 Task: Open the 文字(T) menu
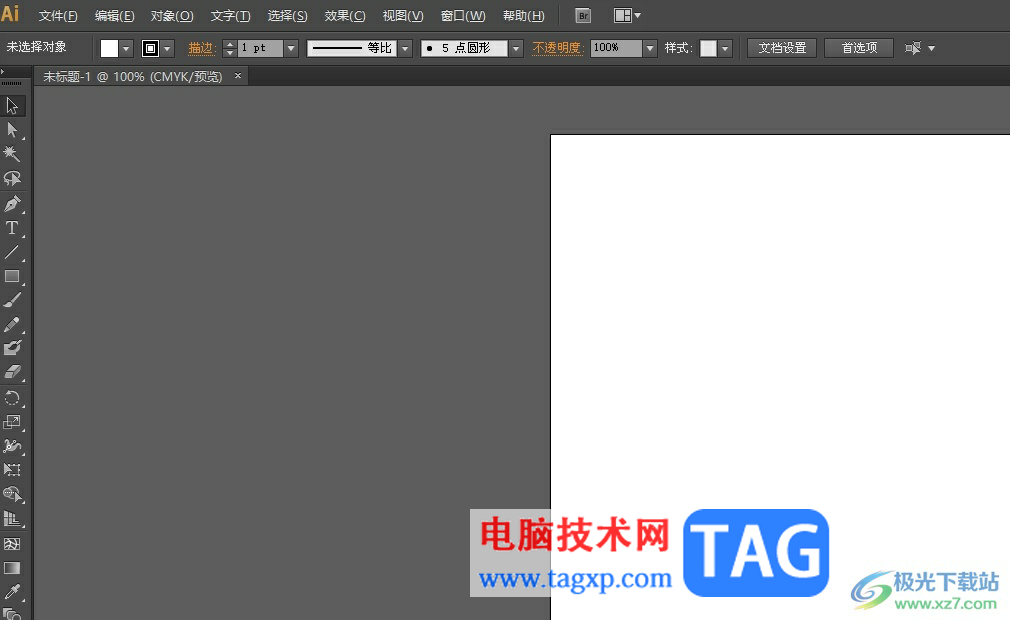230,16
